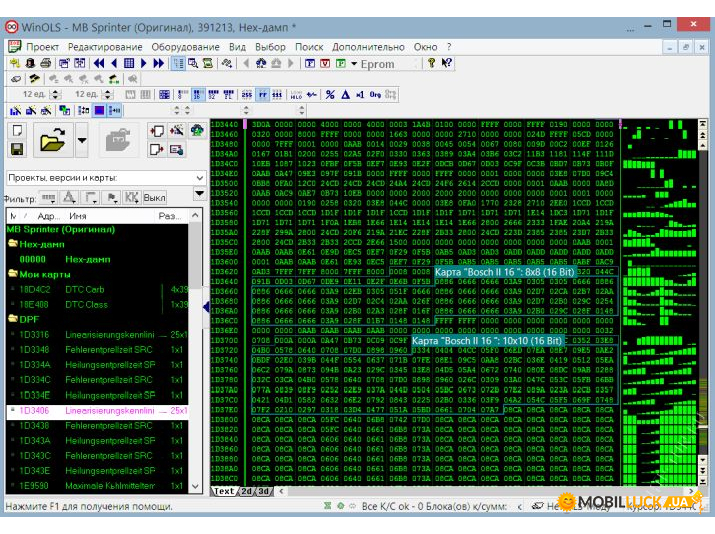Click the percent display icon

[330, 94]
